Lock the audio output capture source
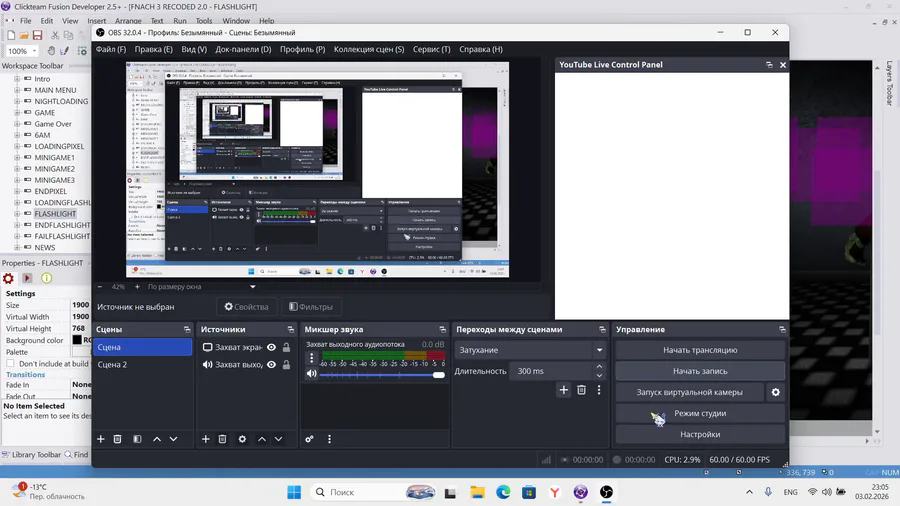Image resolution: width=900 pixels, height=506 pixels. (286, 364)
